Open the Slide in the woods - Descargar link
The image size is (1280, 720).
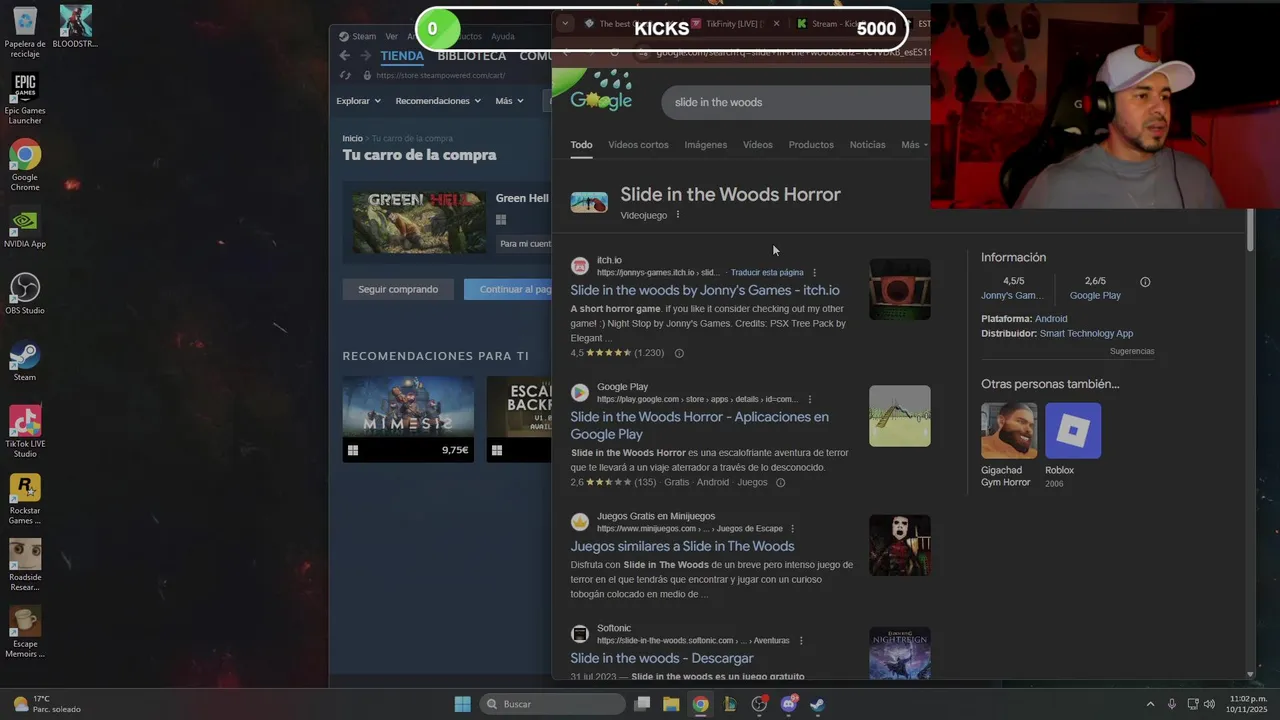662,658
